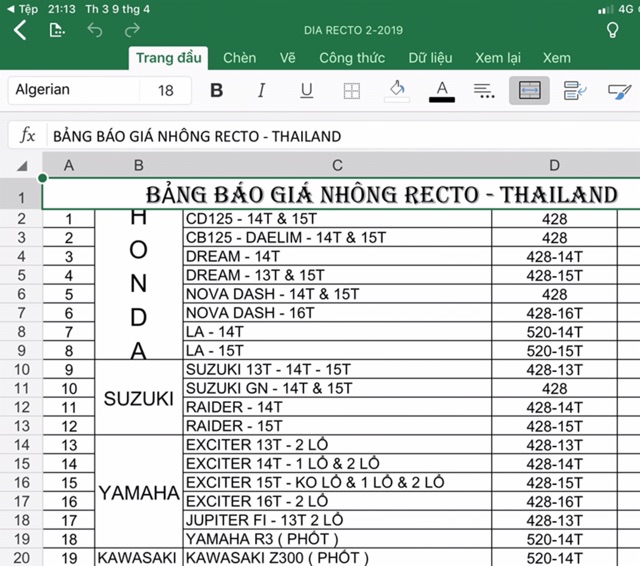Select cell EXCITER 15T - KO LỖ & 1 LỖ
The height and width of the screenshot is (566, 640).
click(x=337, y=482)
